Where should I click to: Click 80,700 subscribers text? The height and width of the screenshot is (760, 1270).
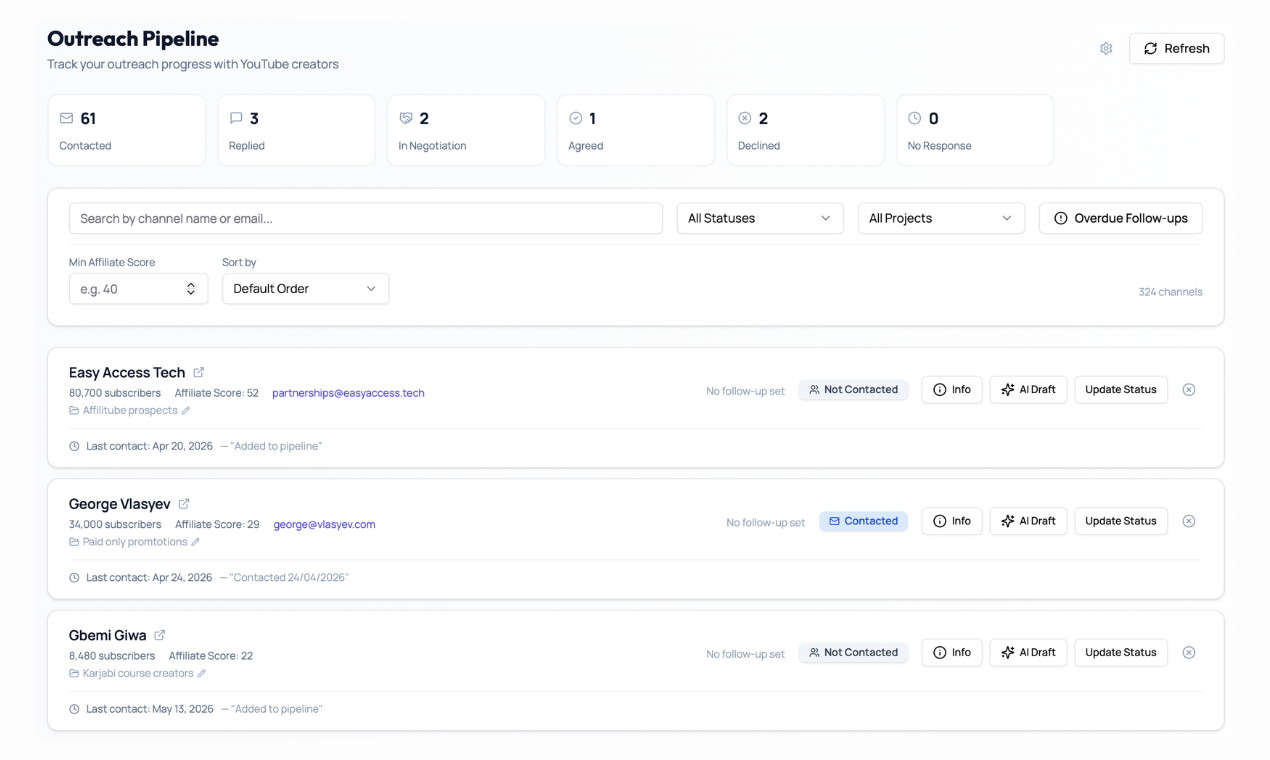[115, 393]
